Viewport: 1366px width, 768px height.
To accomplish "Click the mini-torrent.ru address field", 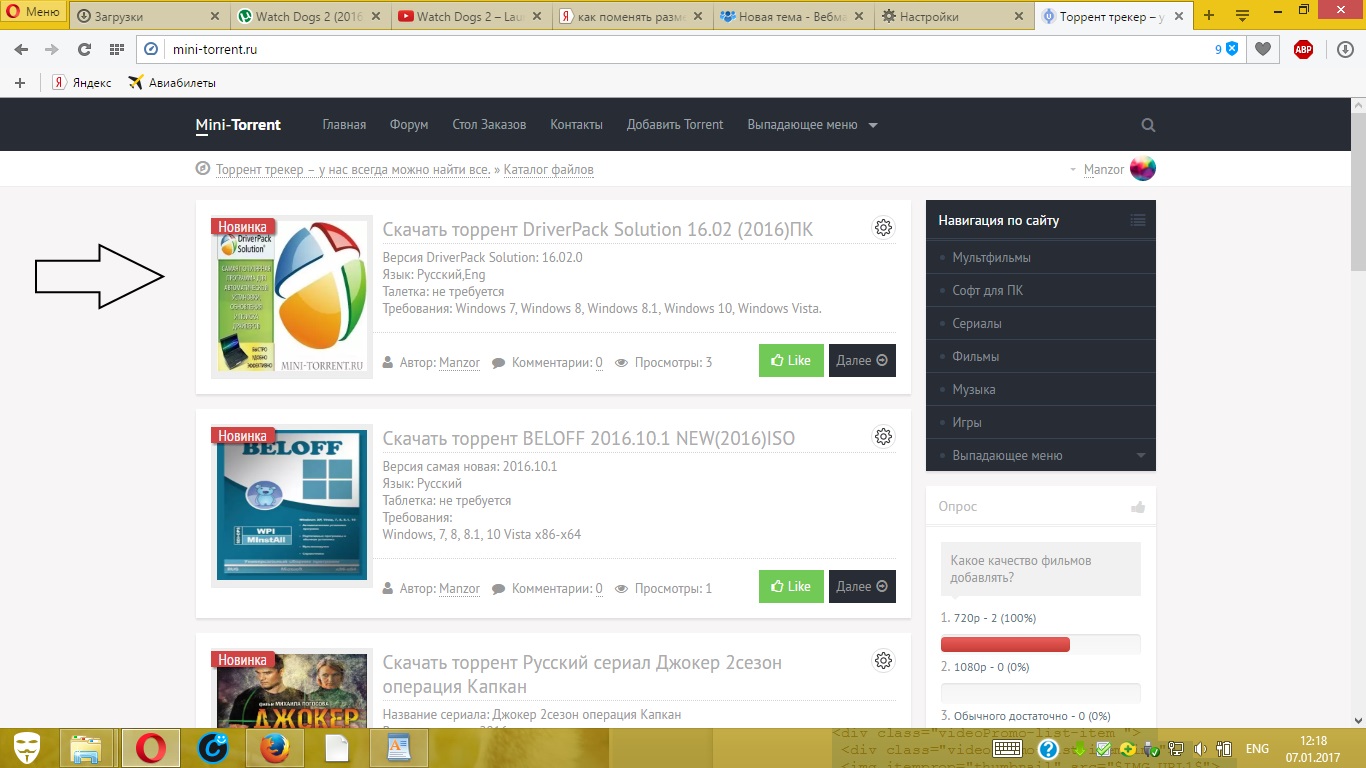I will coord(690,49).
